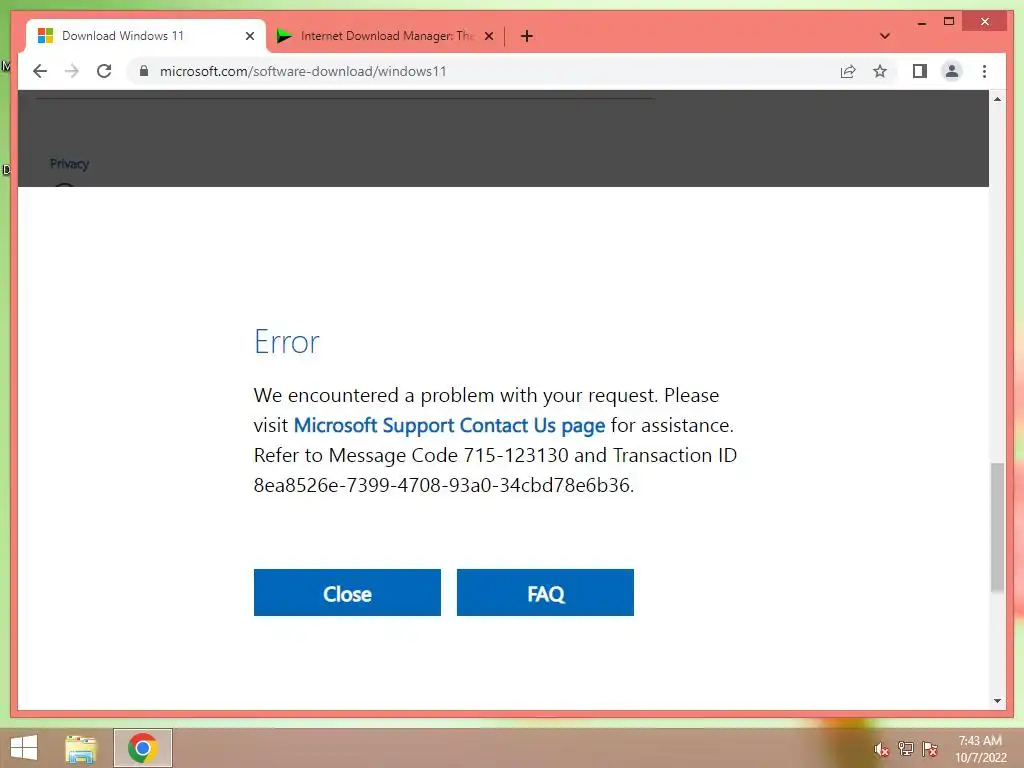Expand the tab search dropdown chevron
The image size is (1024, 768).
click(x=885, y=36)
